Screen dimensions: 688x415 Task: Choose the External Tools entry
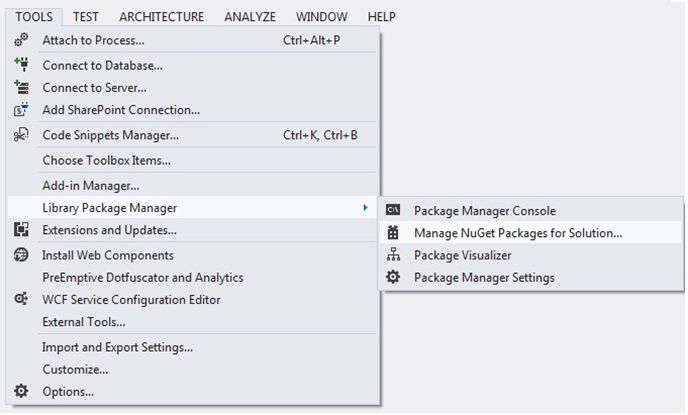click(x=84, y=322)
